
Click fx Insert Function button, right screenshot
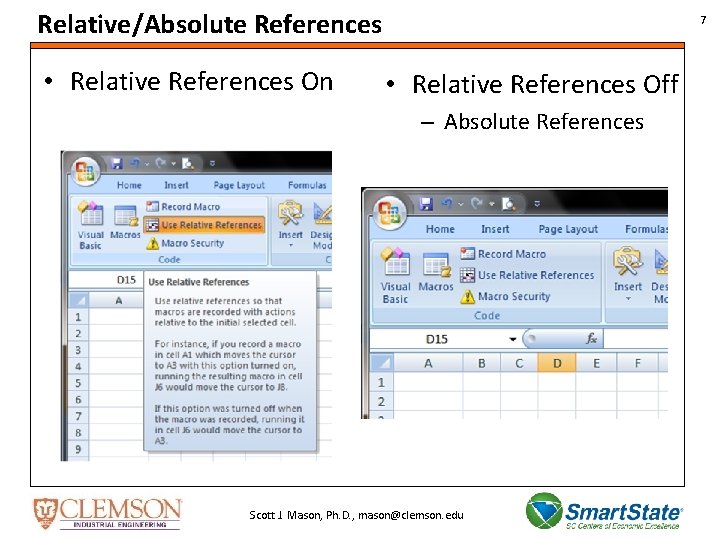coord(591,339)
